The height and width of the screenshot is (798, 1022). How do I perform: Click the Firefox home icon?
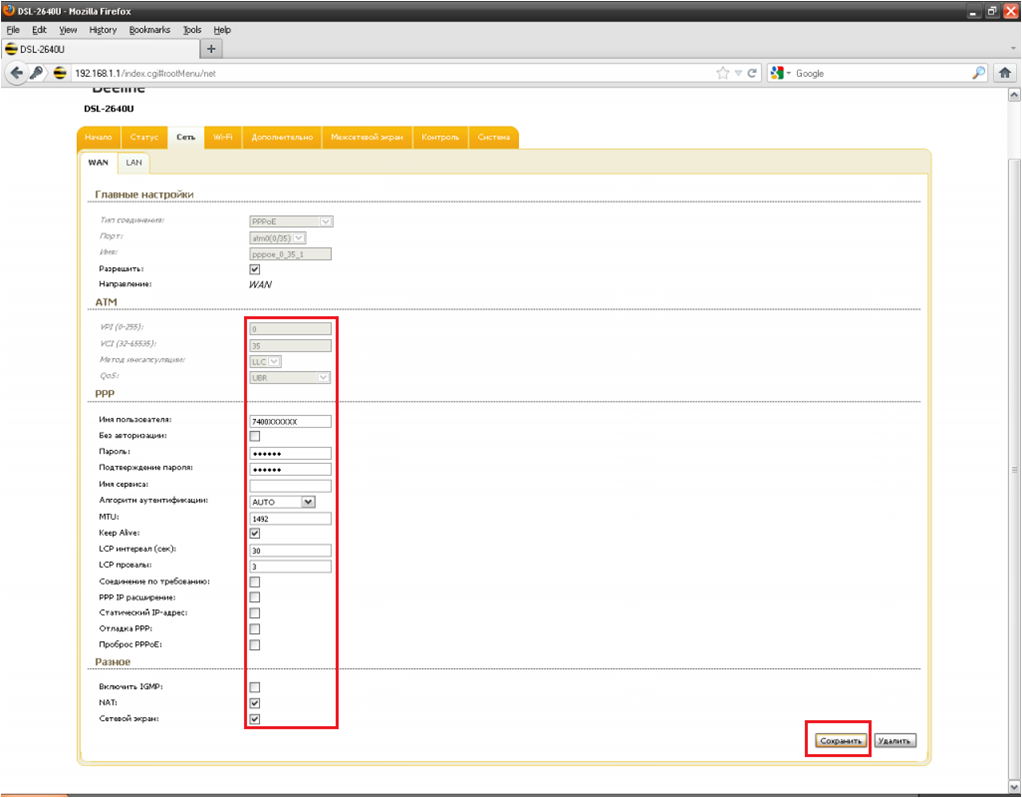(1004, 73)
